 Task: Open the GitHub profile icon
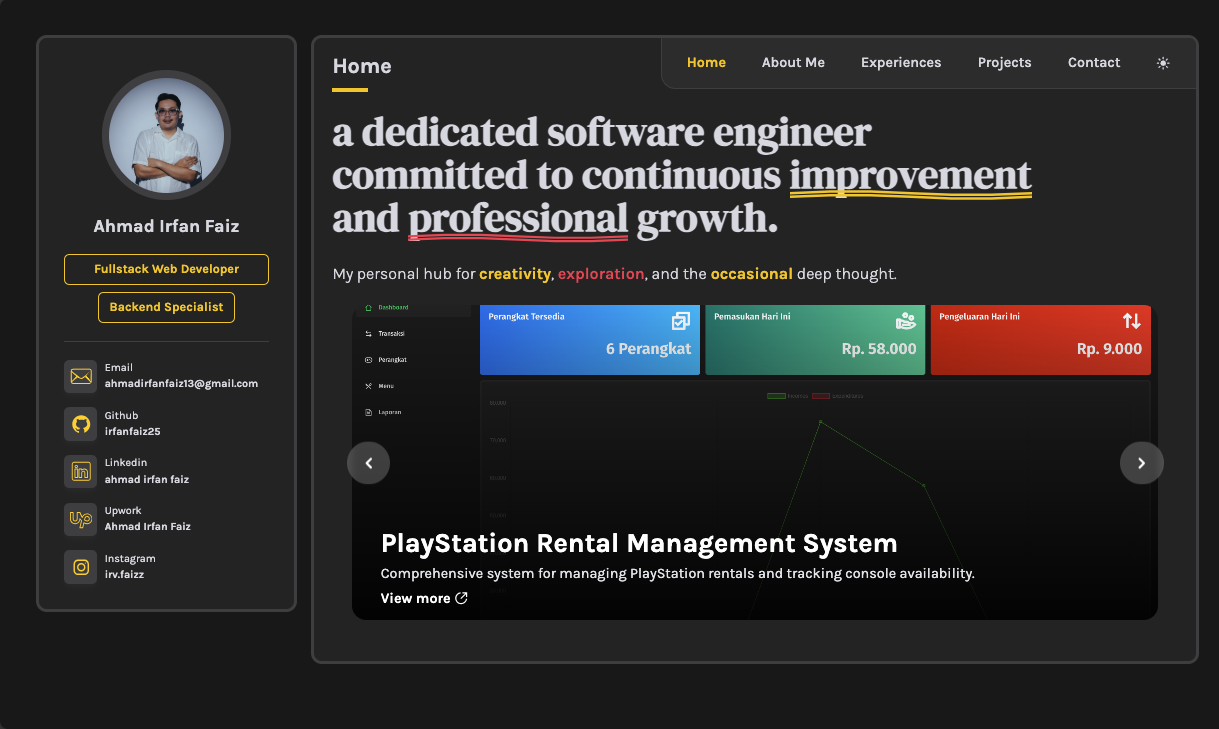pos(80,424)
